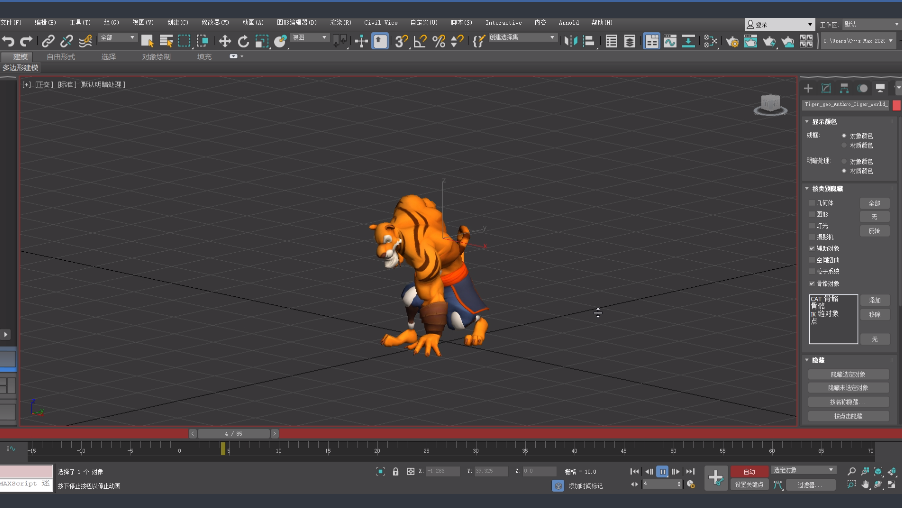Image resolution: width=902 pixels, height=508 pixels.
Task: Click the Select and Manipulate icon
Action: 361,41
